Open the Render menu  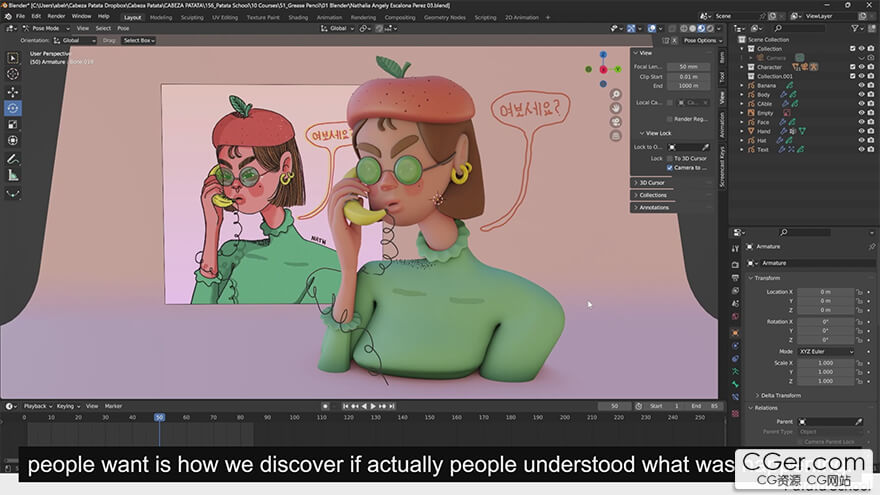(x=56, y=16)
